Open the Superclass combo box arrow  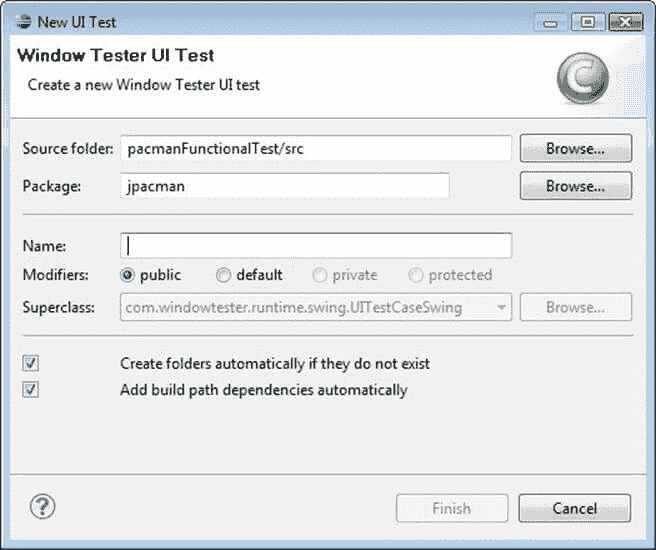click(x=501, y=307)
